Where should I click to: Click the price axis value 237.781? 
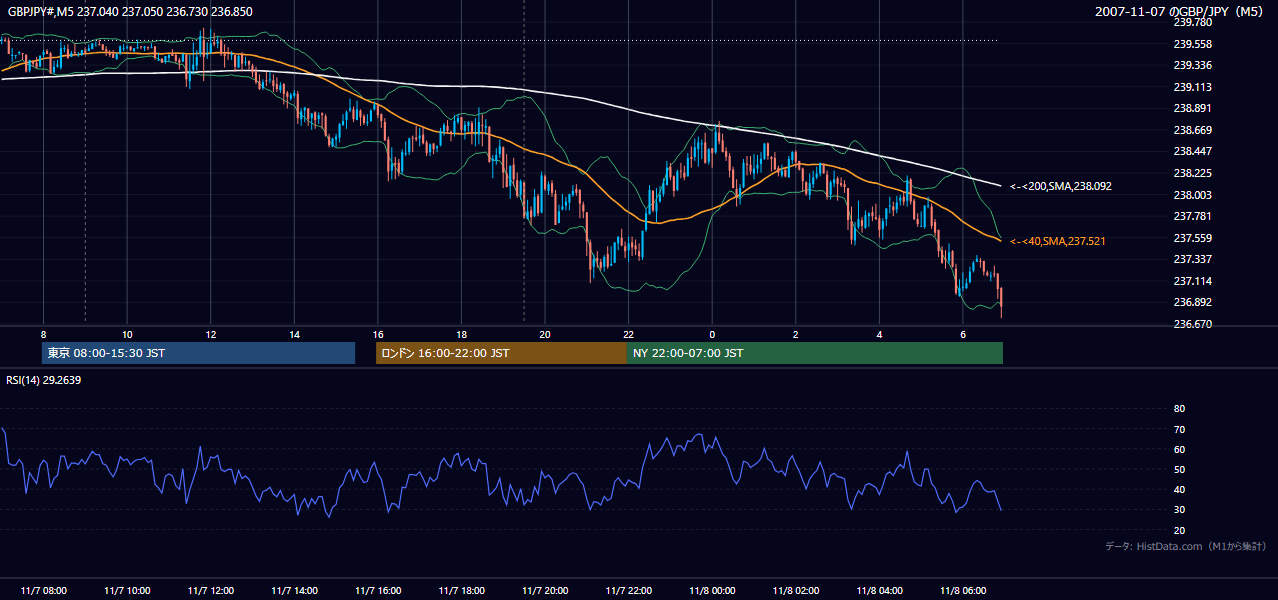1192,216
